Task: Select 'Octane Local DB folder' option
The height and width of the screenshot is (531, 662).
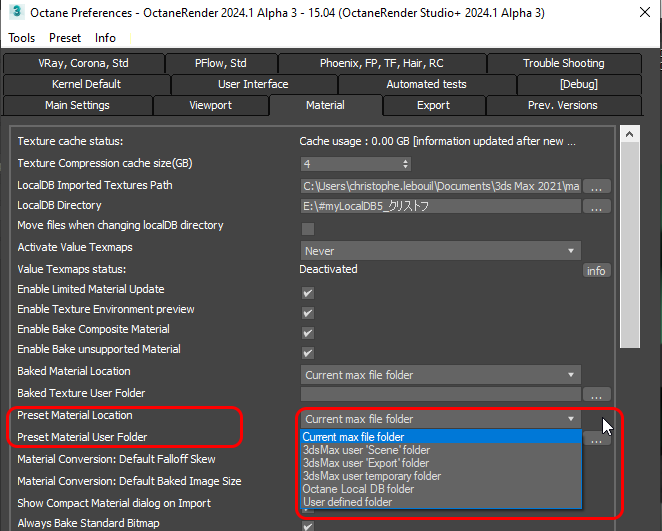Action: [x=359, y=489]
